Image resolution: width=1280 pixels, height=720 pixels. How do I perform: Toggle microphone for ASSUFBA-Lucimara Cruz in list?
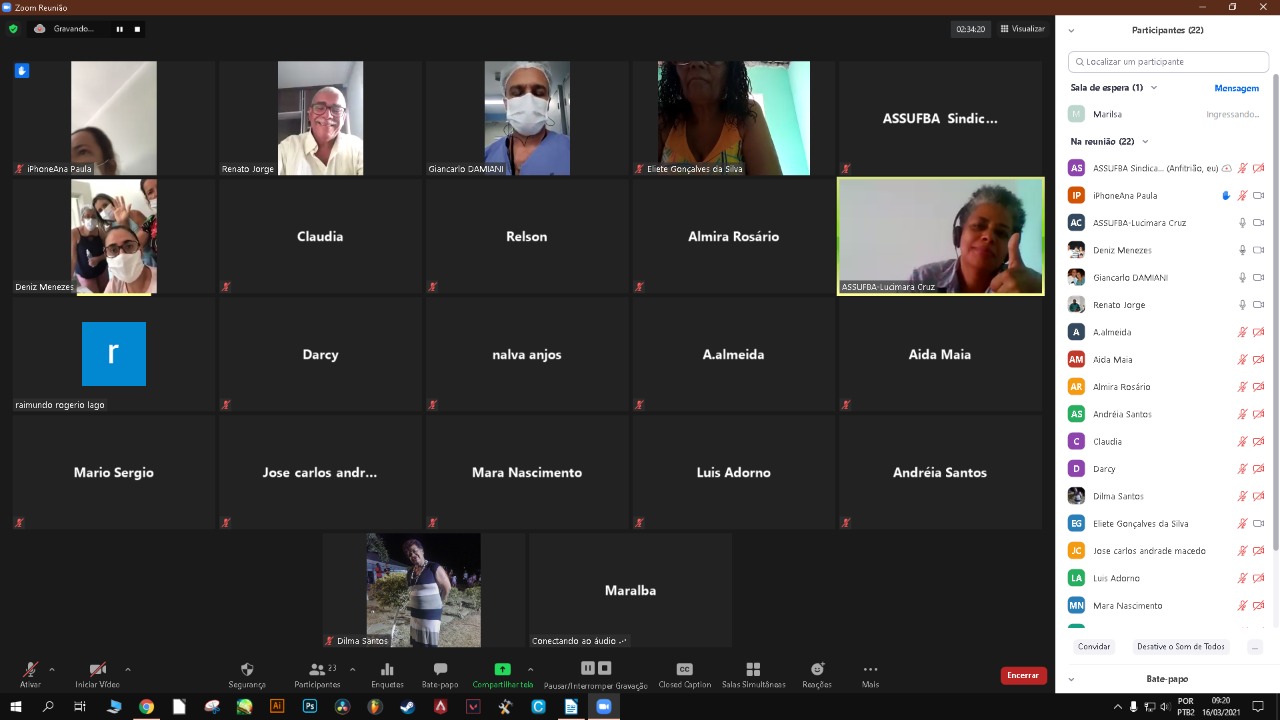point(1242,223)
